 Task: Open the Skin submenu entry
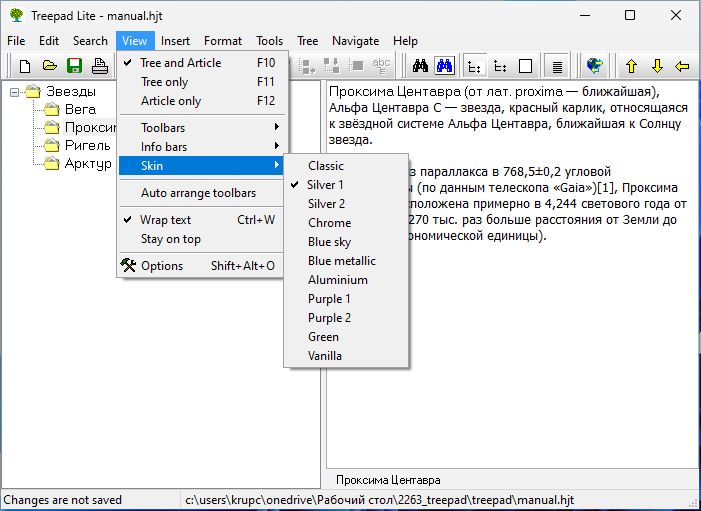pyautogui.click(x=202, y=165)
